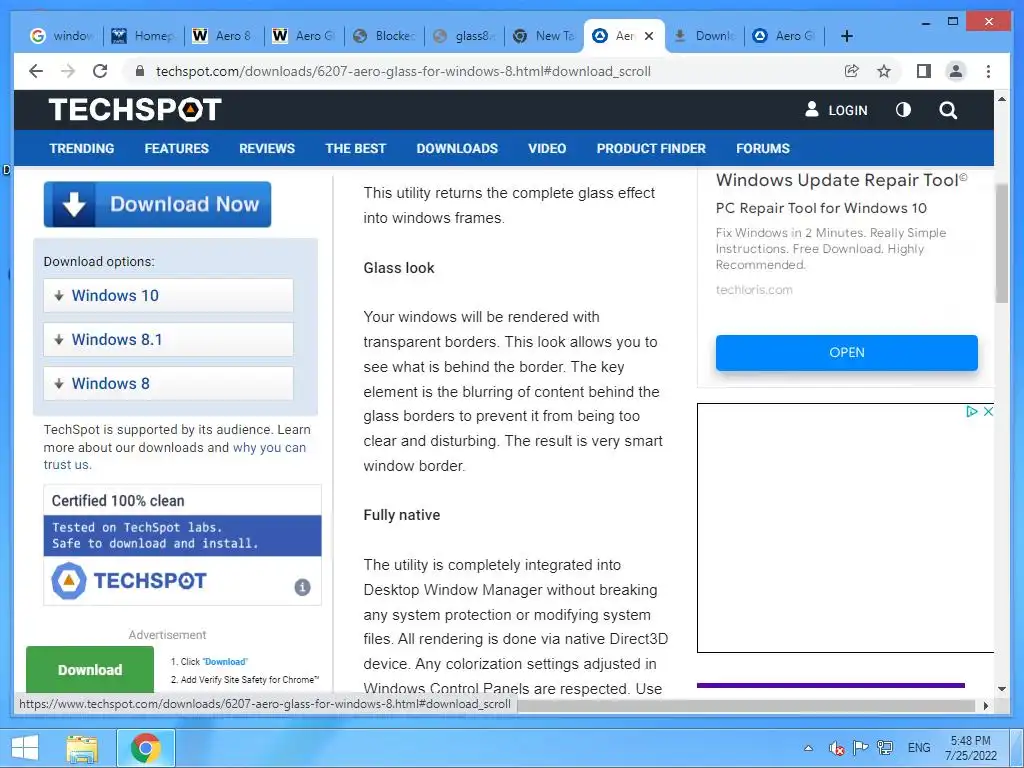Click the scrollbar up arrow

point(1002,99)
